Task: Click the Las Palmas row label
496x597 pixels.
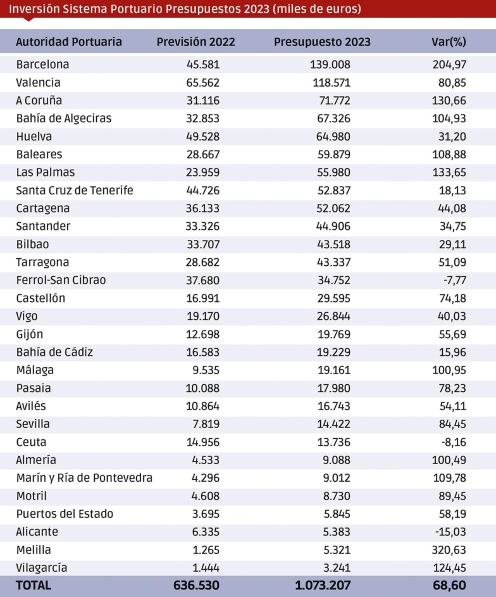Action: pos(45,172)
